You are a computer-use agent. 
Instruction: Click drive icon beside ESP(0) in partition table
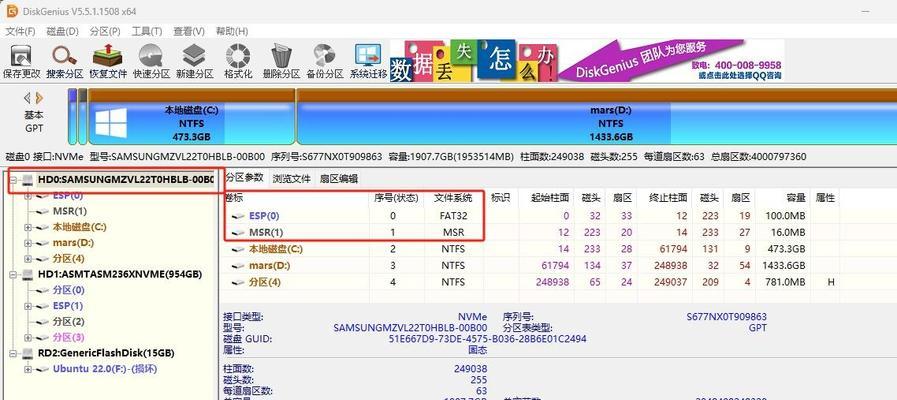[x=239, y=216]
